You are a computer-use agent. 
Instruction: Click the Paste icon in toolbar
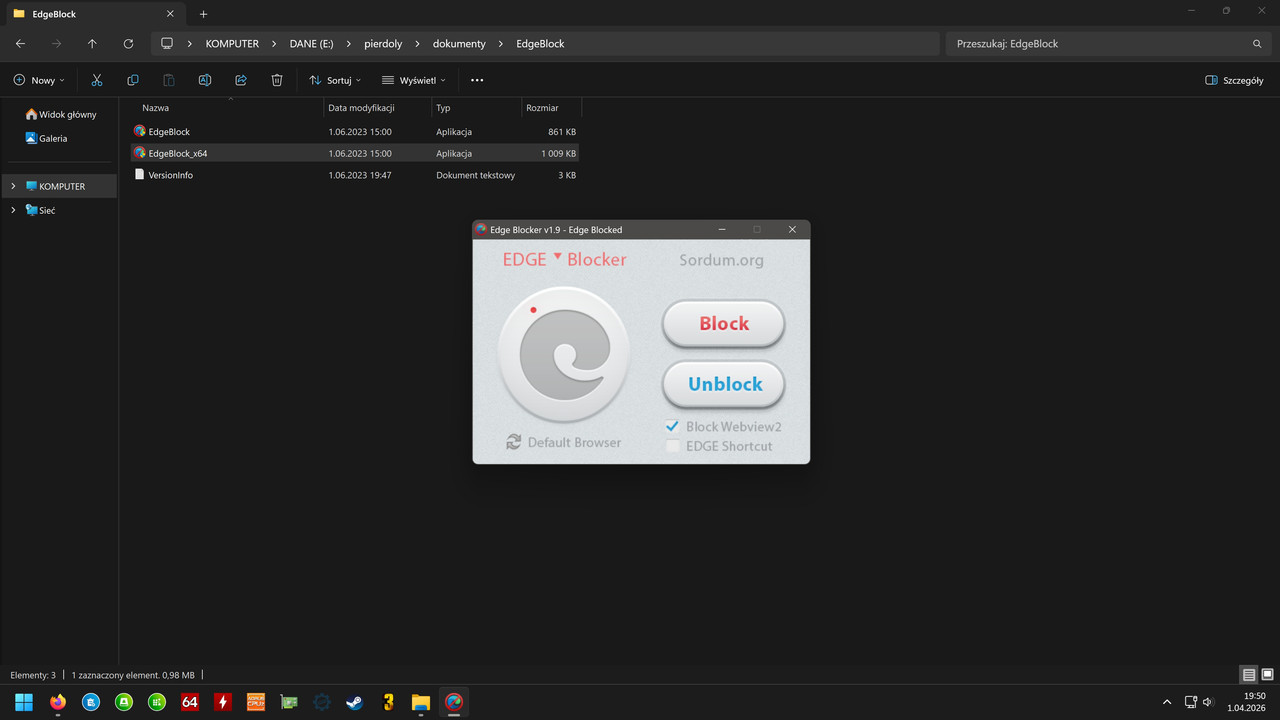click(169, 80)
